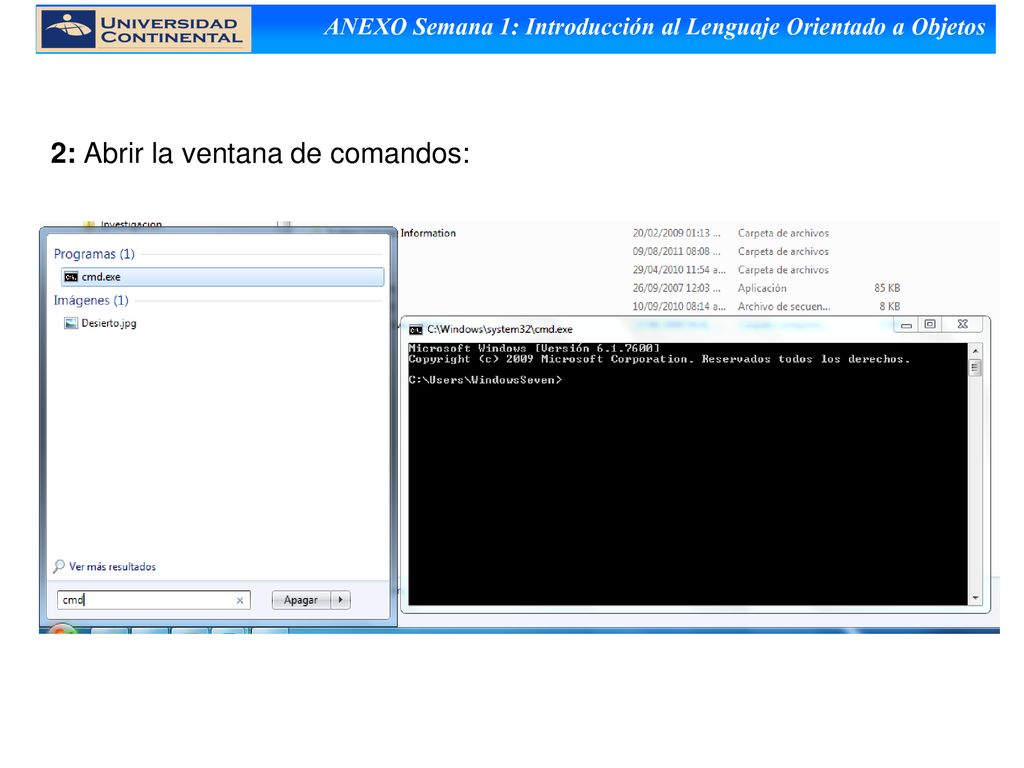Click the 29/04/2010 11:54 date cell
The height and width of the screenshot is (768, 1024).
[x=679, y=270]
